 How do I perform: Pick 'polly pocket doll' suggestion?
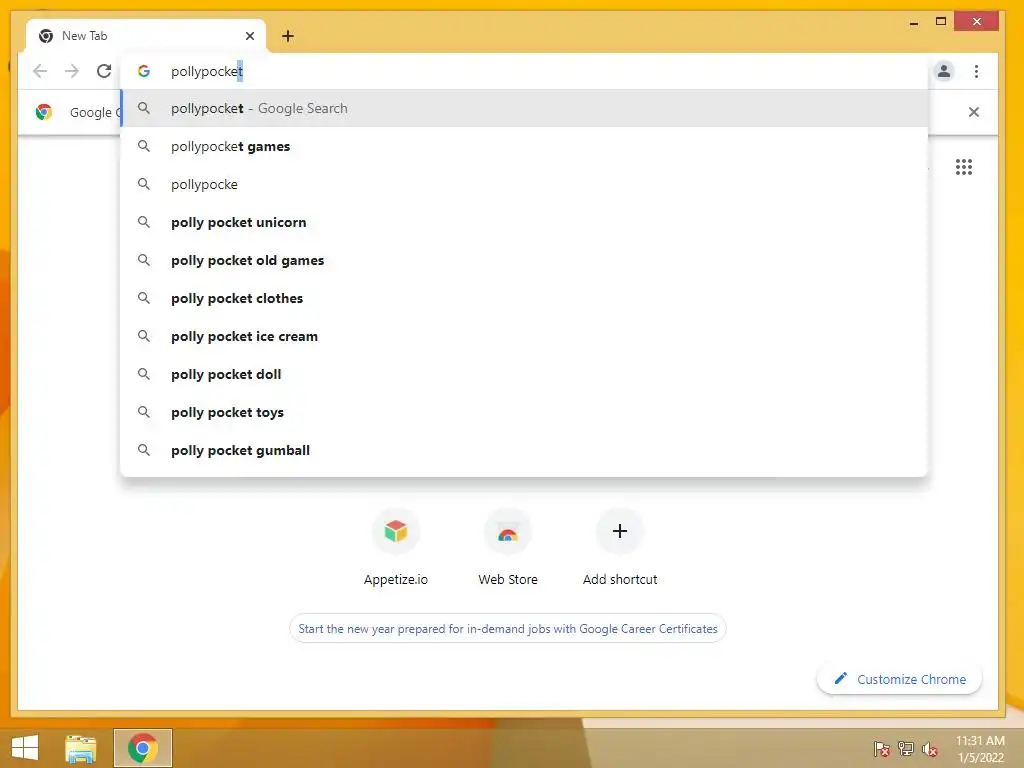click(524, 374)
